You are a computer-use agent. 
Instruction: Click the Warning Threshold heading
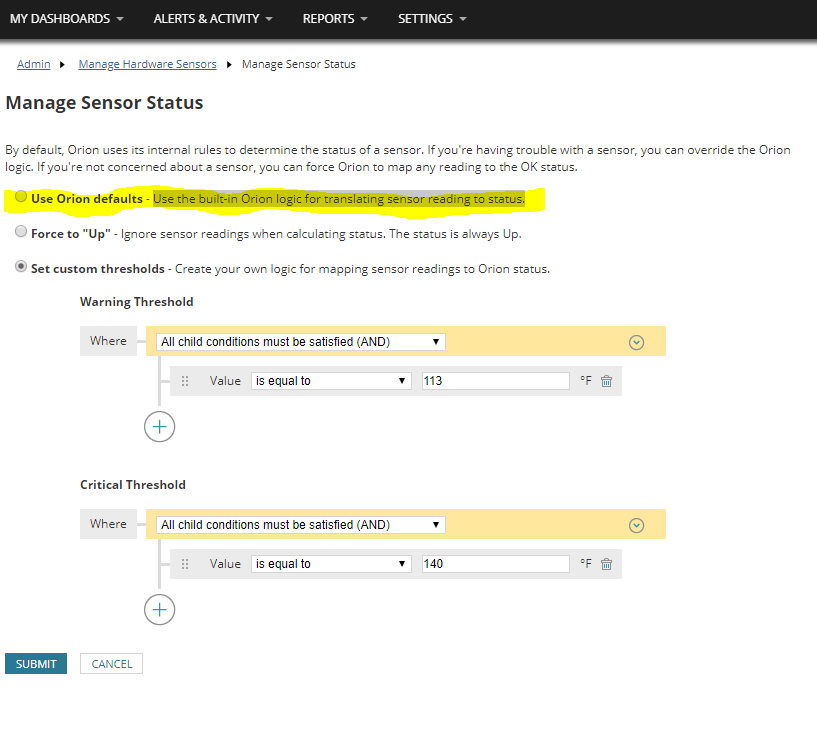point(137,302)
